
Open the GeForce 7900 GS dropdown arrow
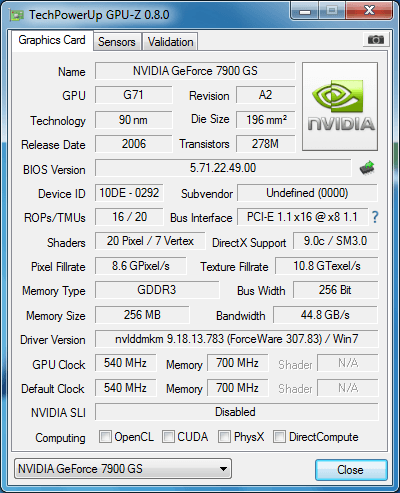pos(224,469)
